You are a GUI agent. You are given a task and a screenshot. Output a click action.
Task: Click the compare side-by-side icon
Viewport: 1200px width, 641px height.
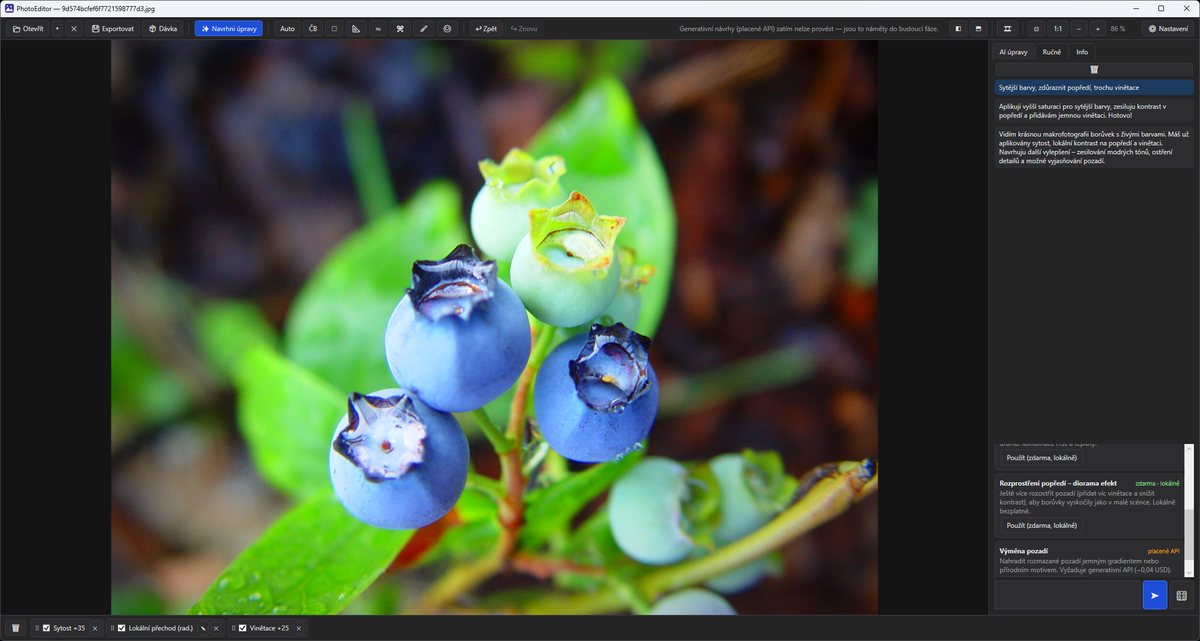1007,29
